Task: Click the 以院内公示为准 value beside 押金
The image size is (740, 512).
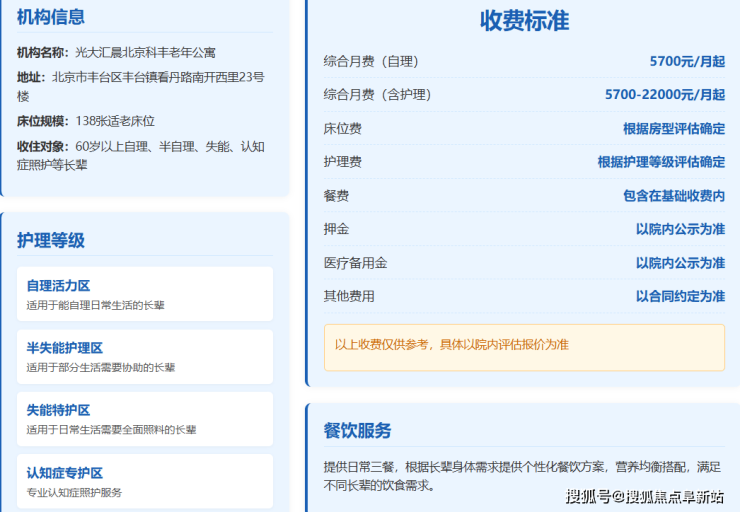Action: (681, 229)
